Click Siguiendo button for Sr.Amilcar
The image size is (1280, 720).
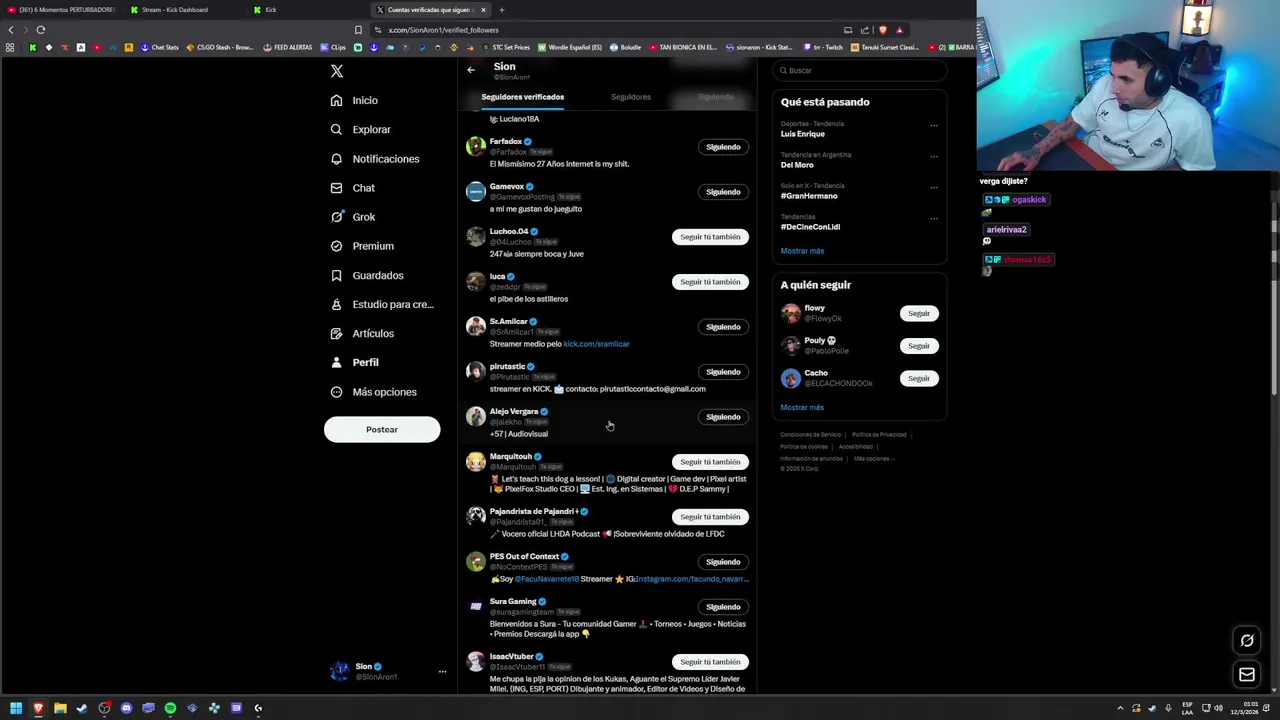pos(723,327)
